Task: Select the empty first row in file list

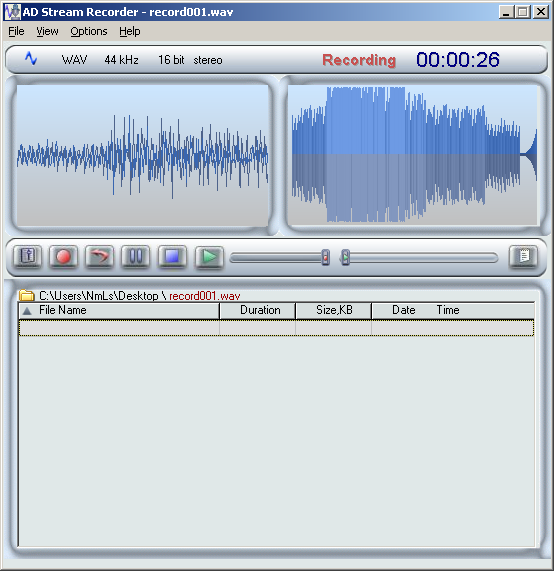Action: pos(276,328)
